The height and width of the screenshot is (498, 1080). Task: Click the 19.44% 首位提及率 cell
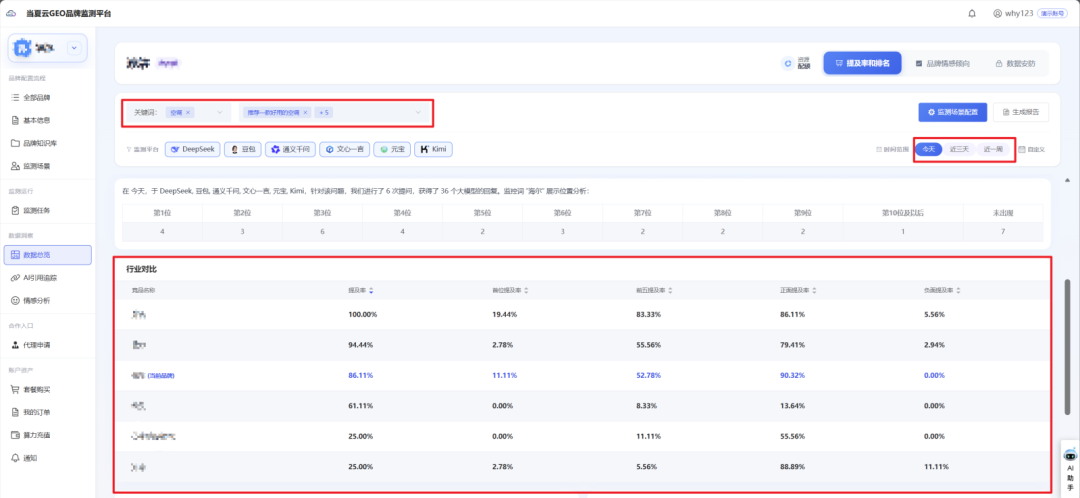tap(505, 314)
